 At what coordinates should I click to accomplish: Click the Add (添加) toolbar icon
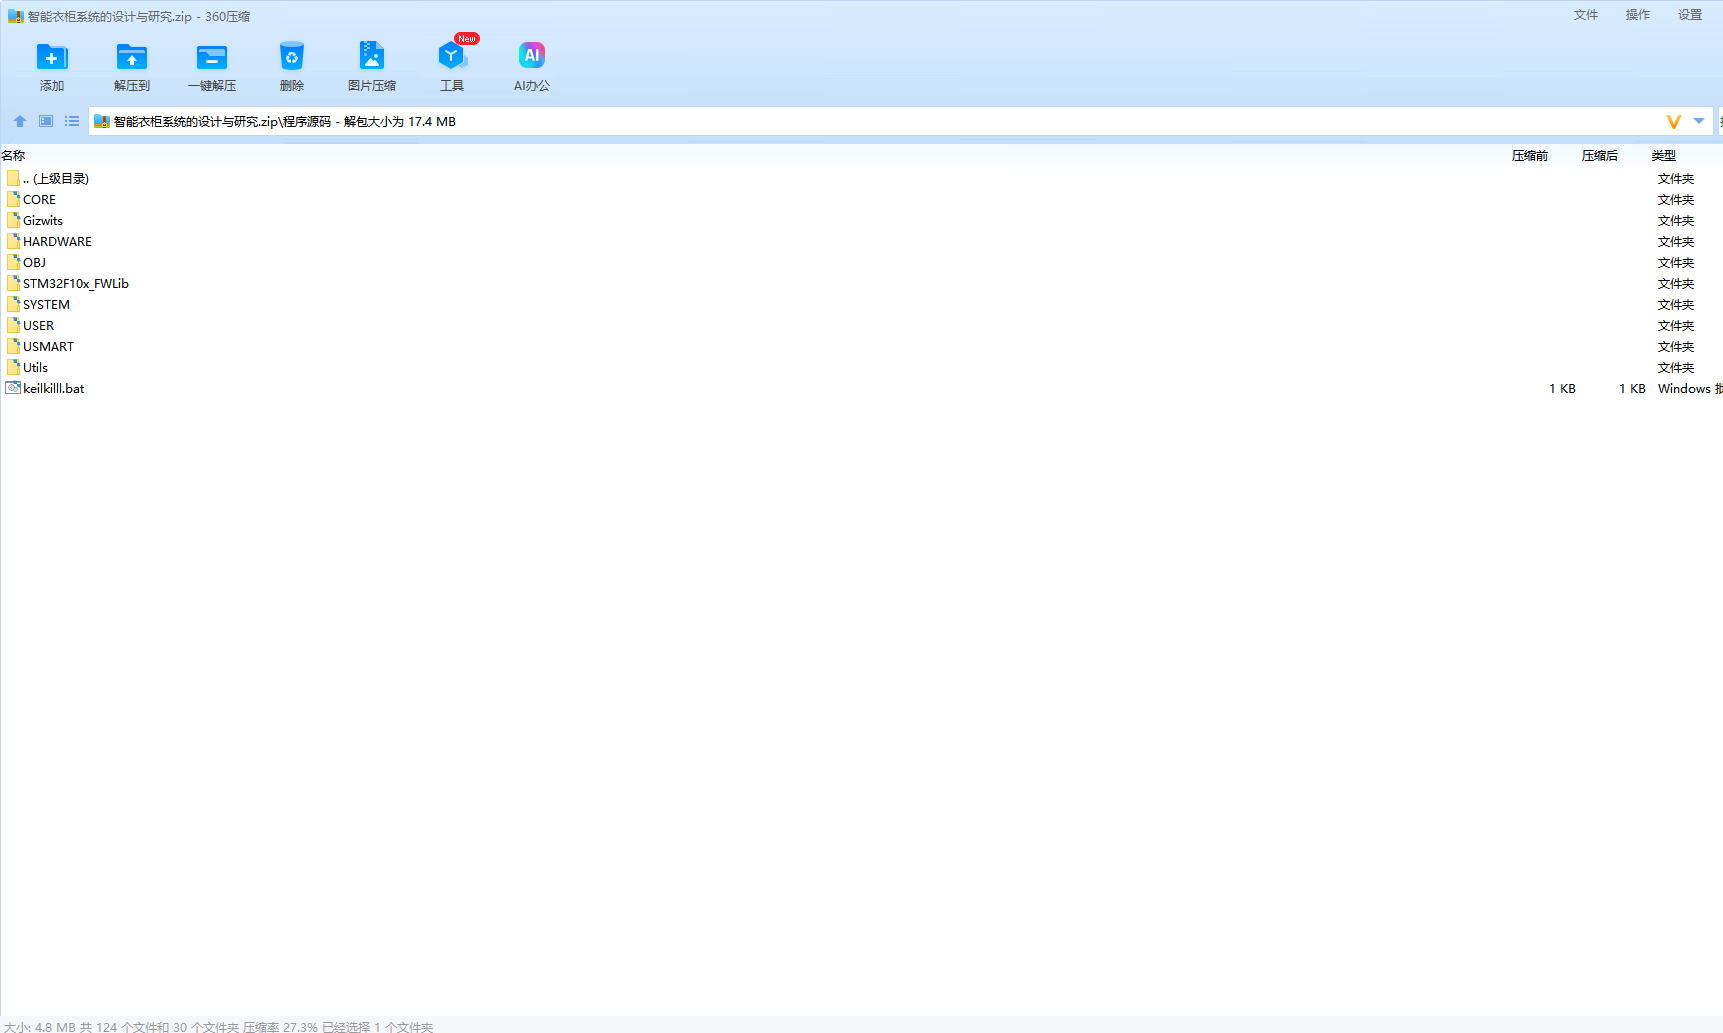(52, 57)
